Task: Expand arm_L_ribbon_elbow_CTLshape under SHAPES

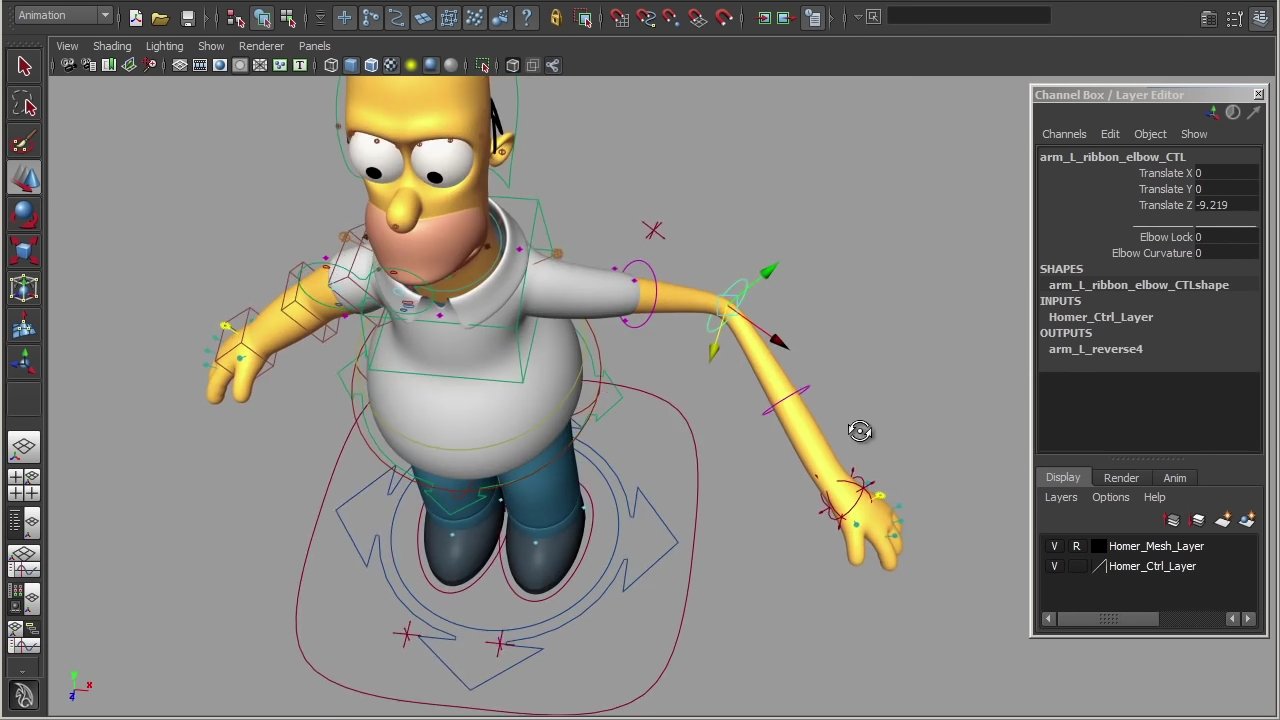Action: (x=1138, y=285)
